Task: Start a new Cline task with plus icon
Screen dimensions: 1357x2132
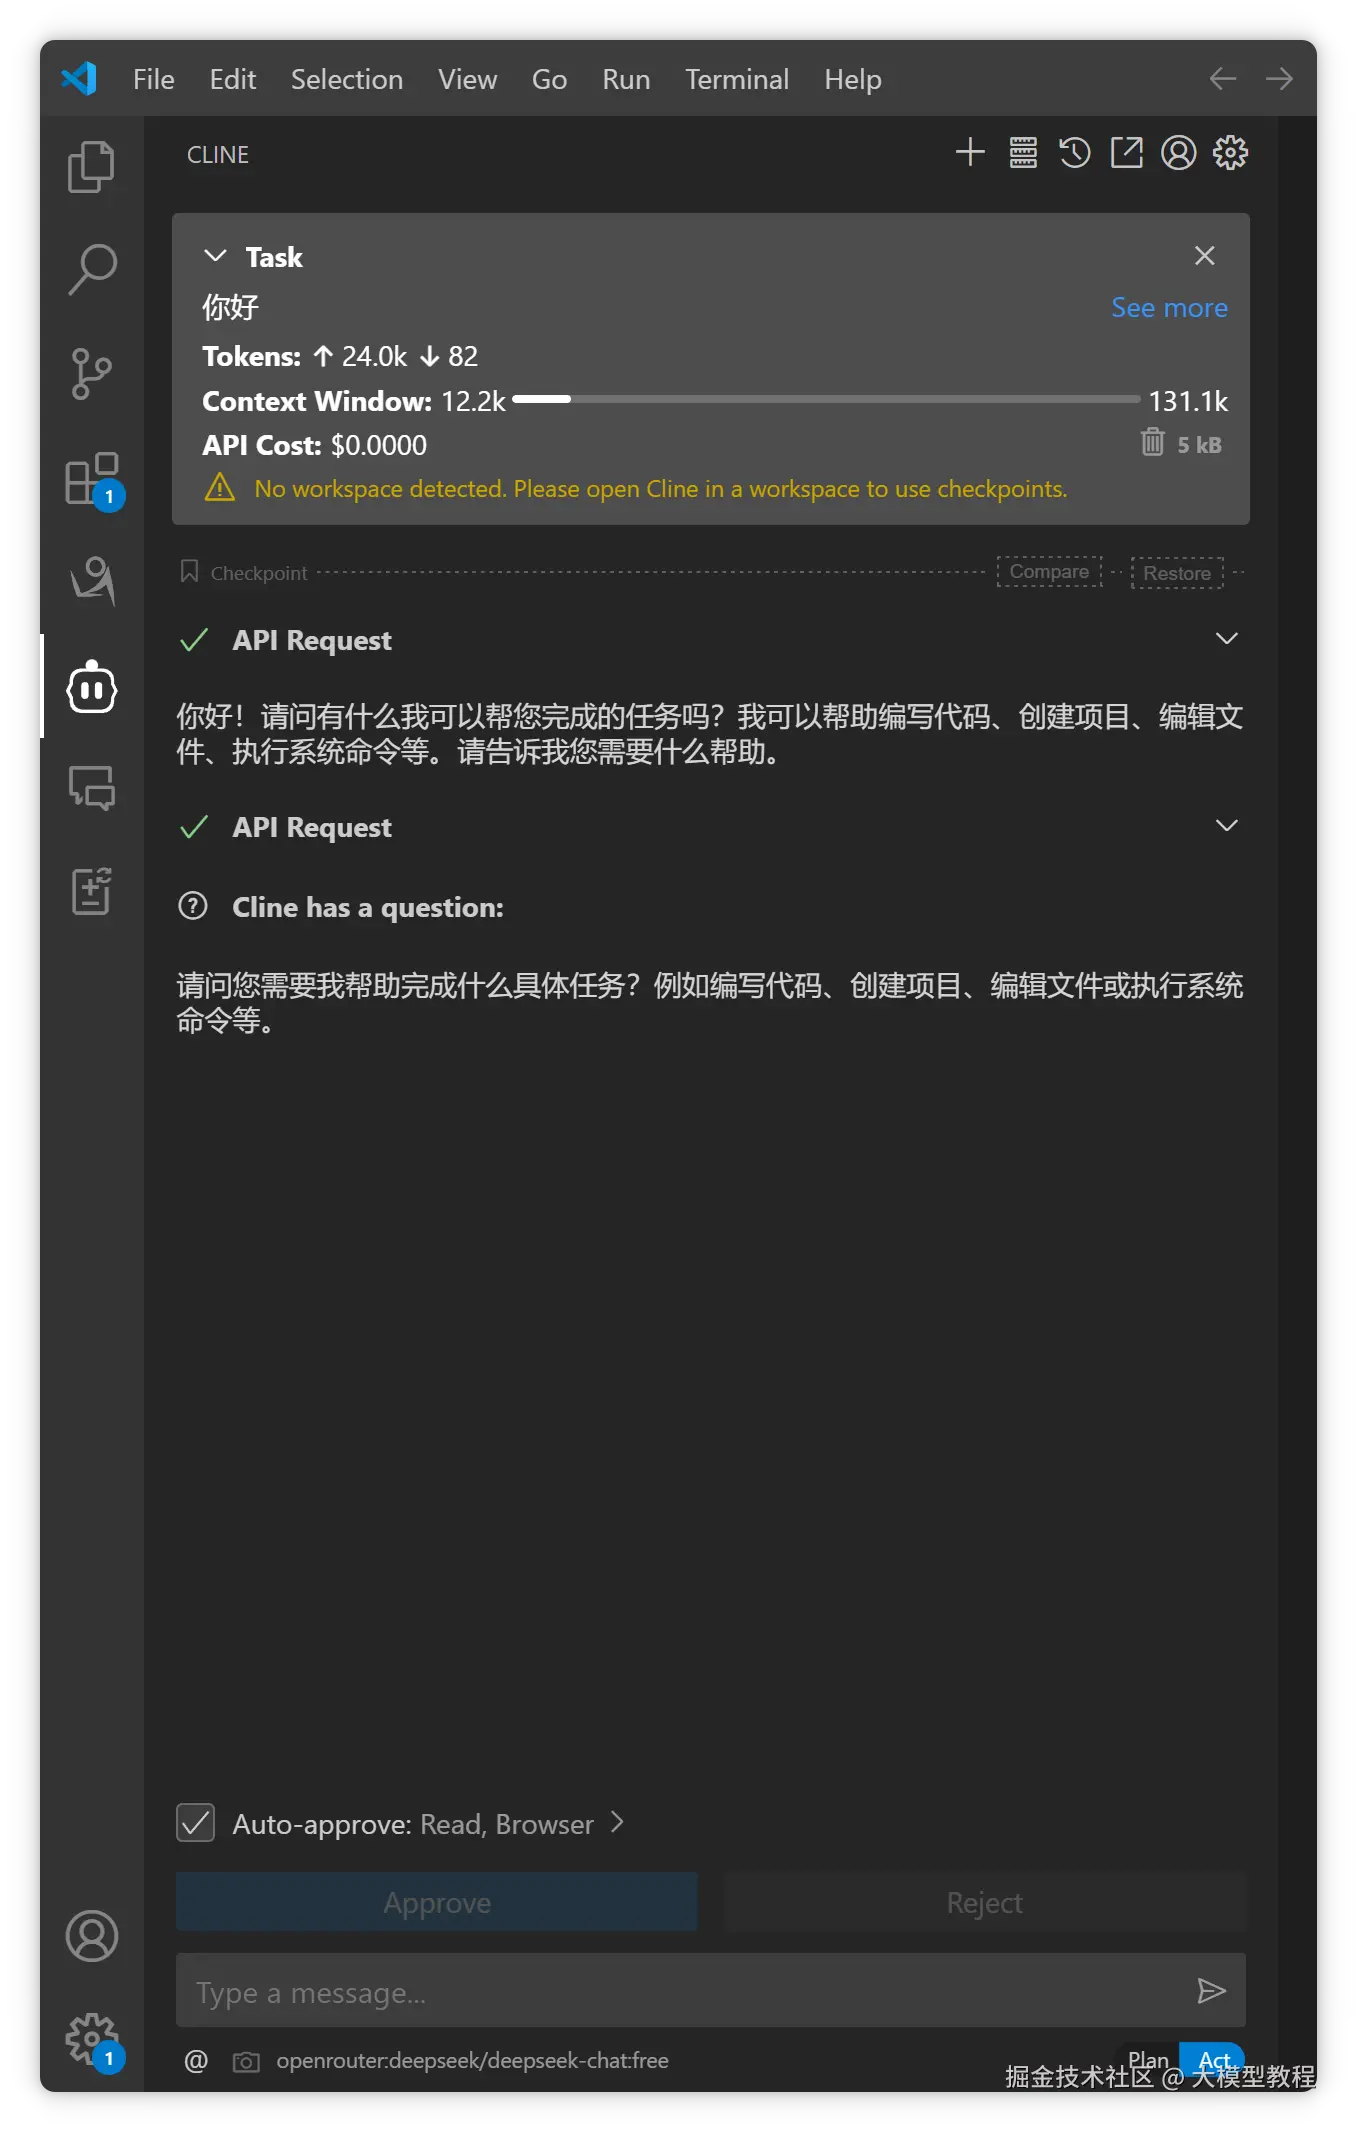Action: tap(970, 153)
